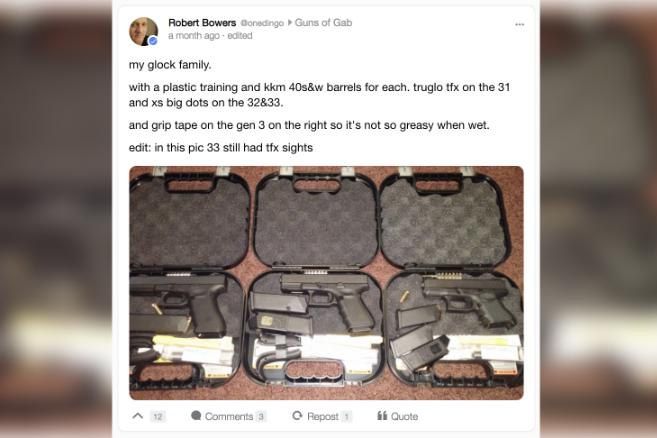Screen dimensions: 657x438
Task: Click the Quote button label
Action: click(x=404, y=416)
